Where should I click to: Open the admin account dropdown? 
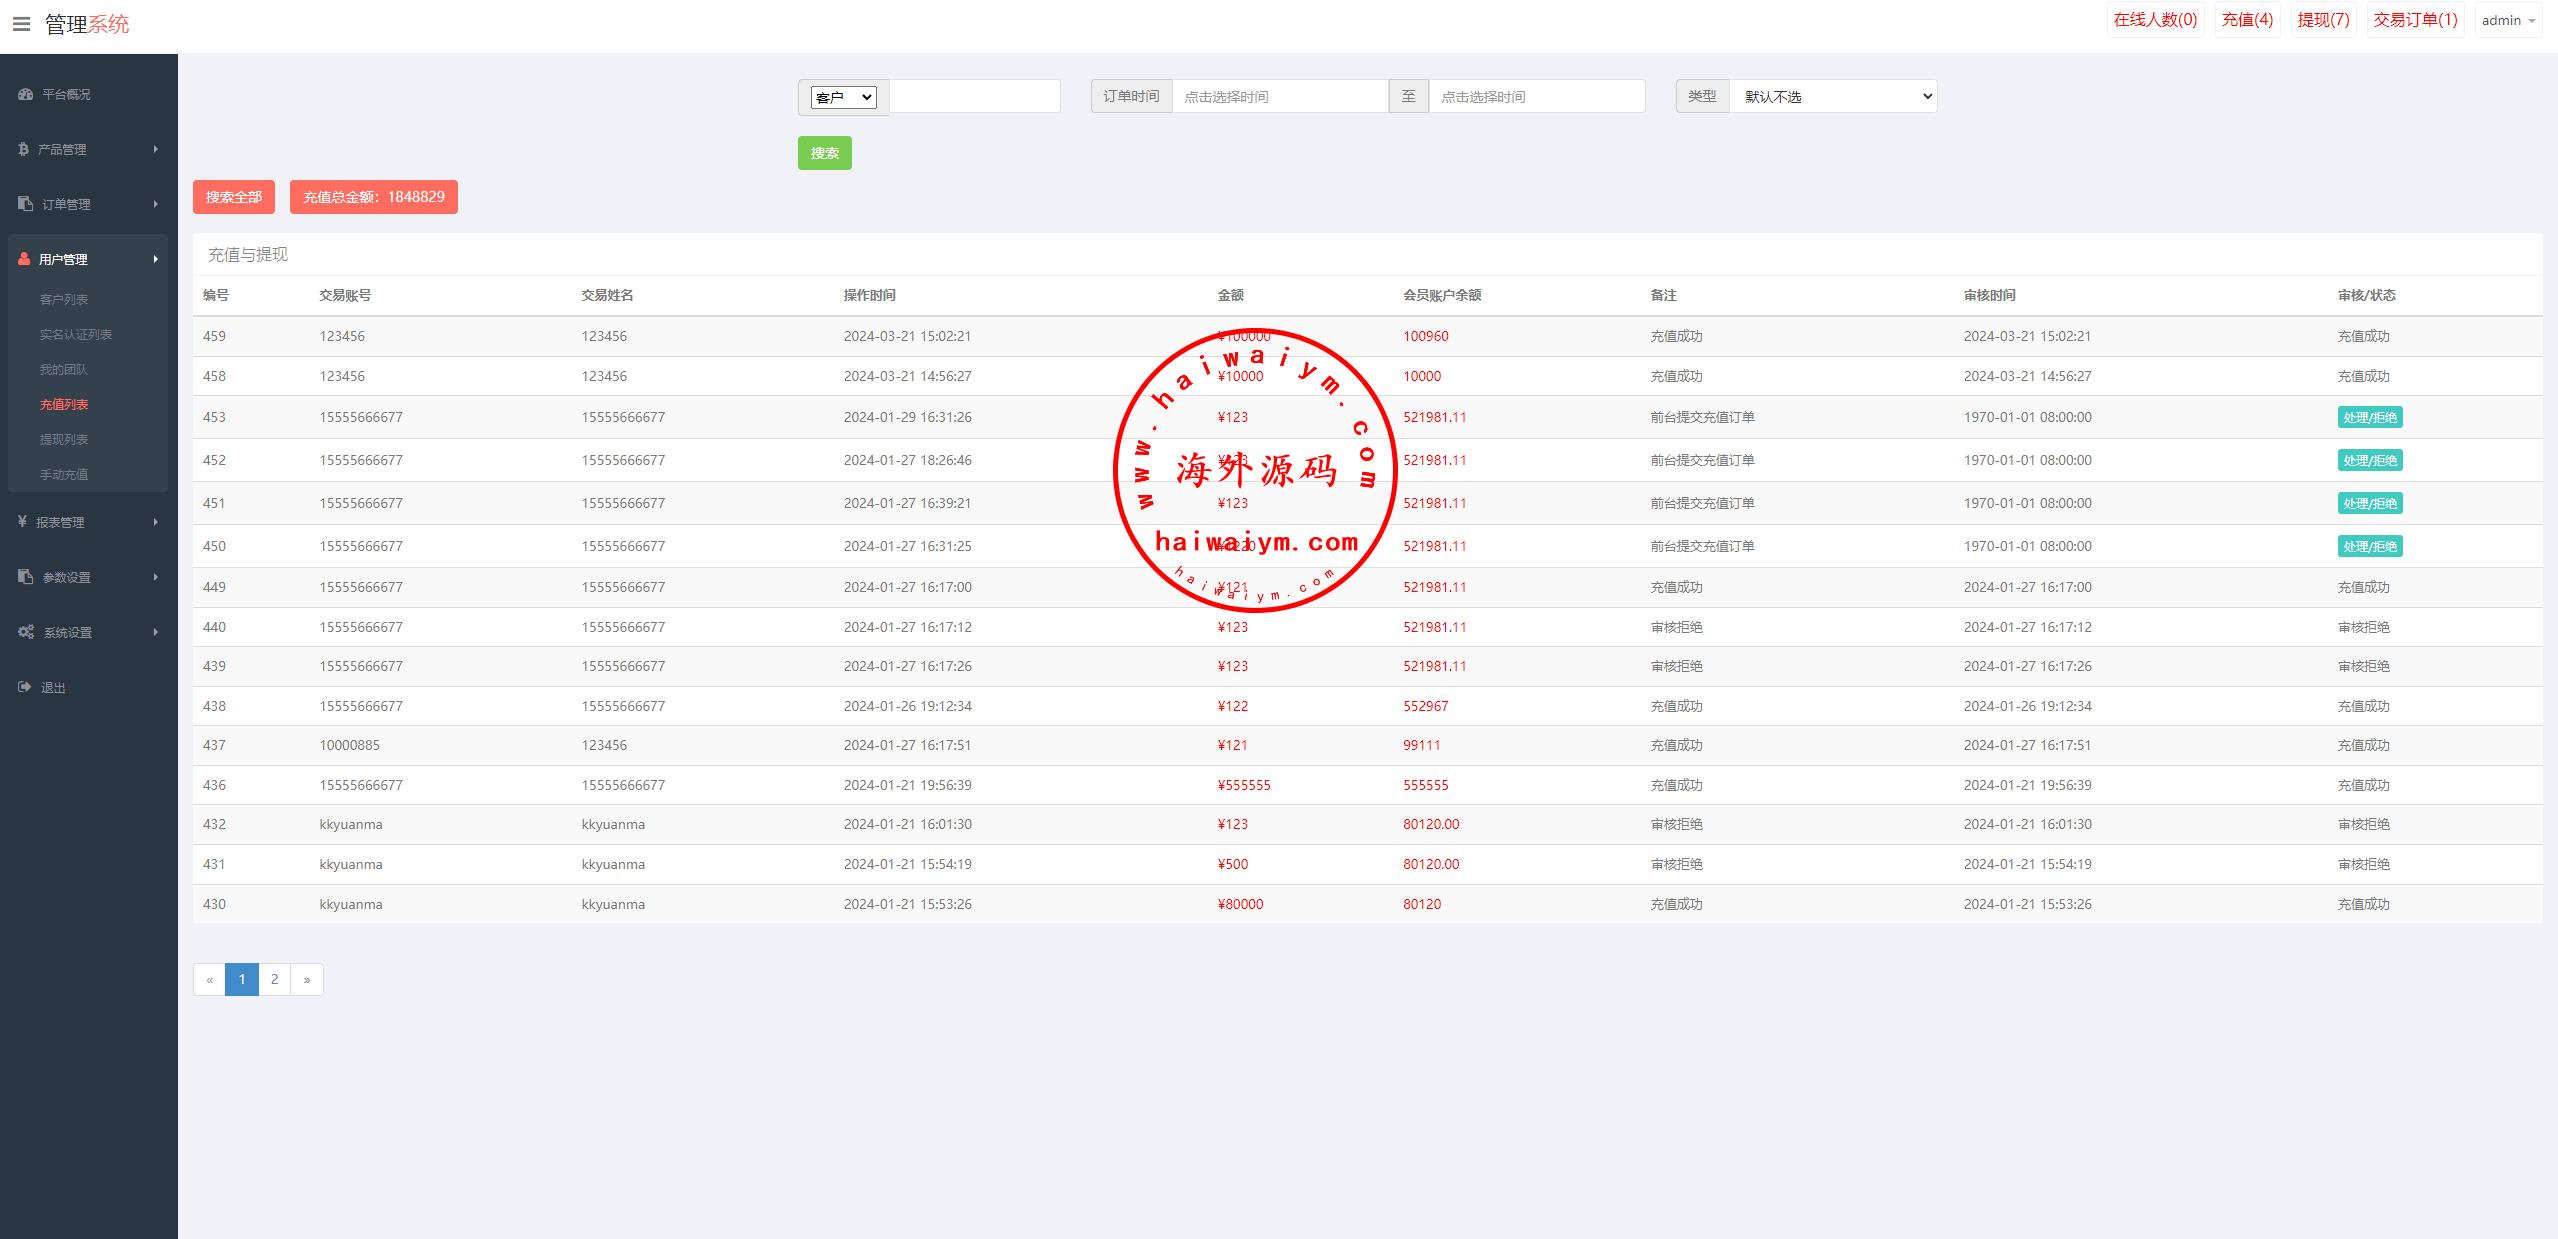2507,20
